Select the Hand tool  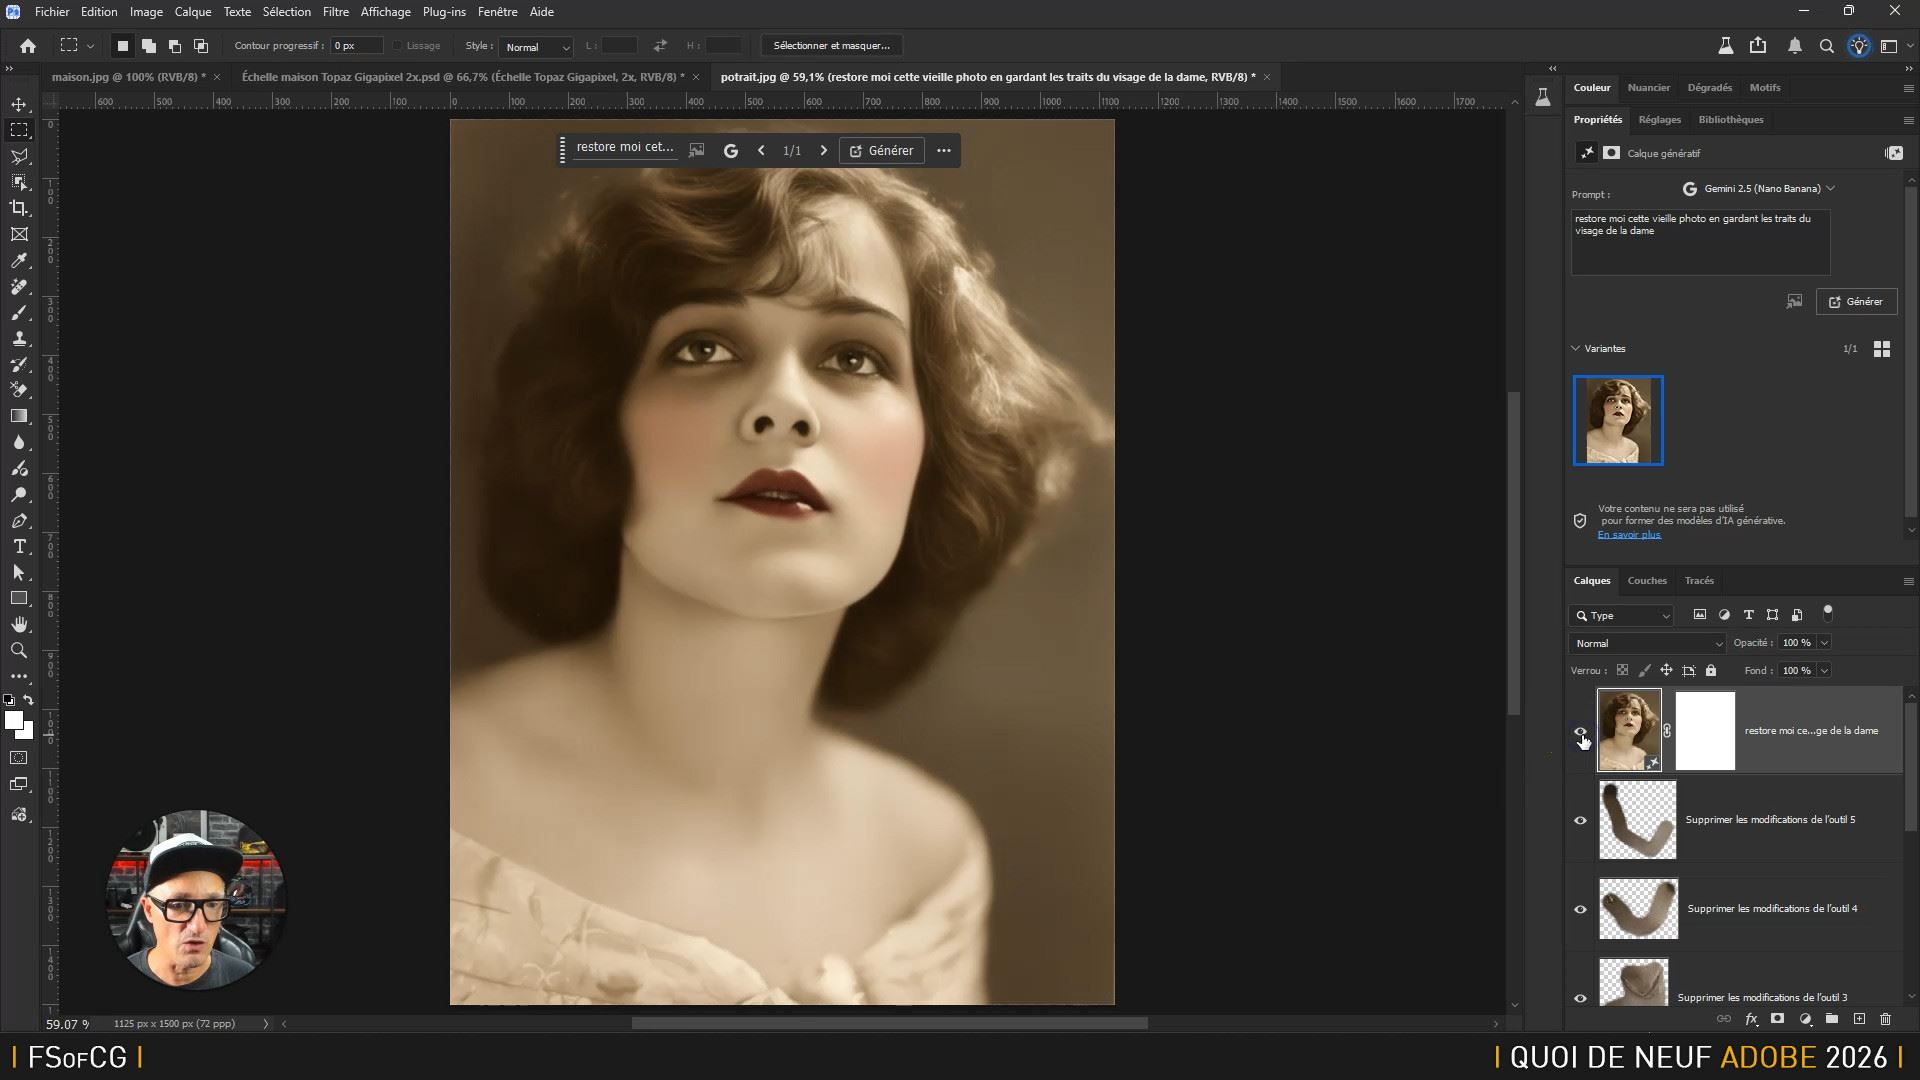pos(19,624)
